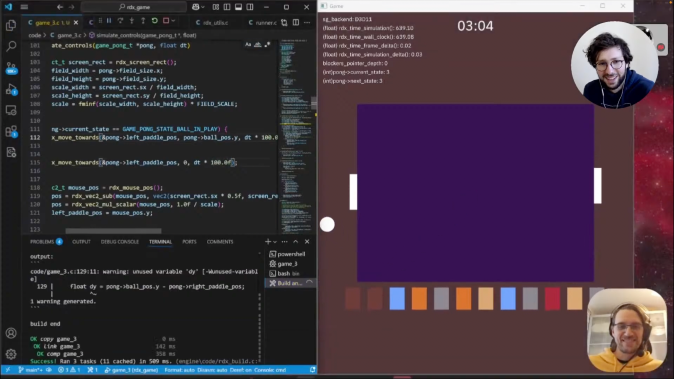Viewport: 674px width, 379px height.
Task: Open the Extensions view
Action: pyautogui.click(x=11, y=131)
